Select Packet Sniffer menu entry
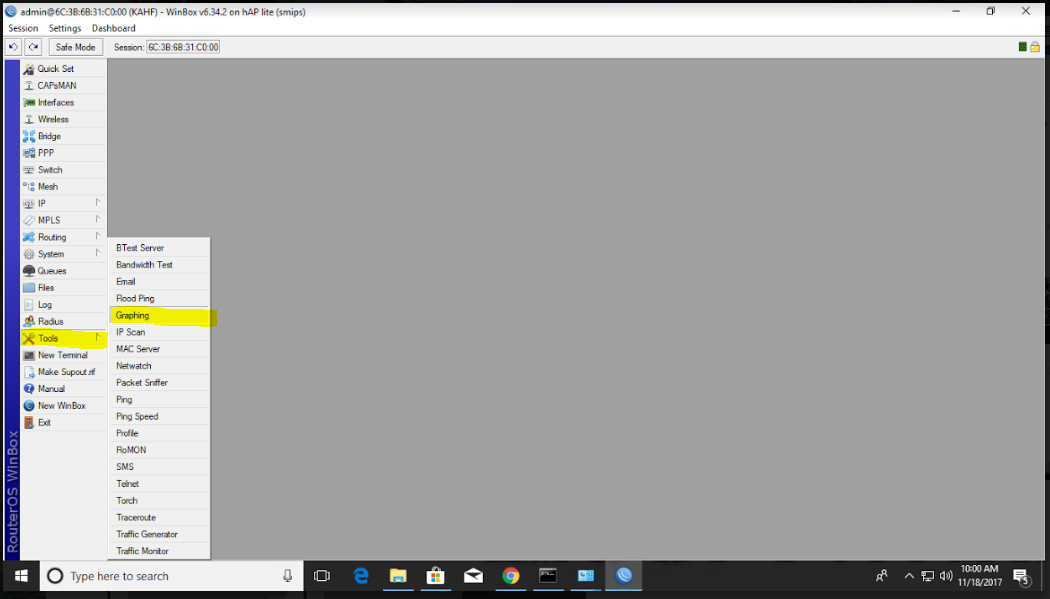1050x599 pixels. [159, 383]
